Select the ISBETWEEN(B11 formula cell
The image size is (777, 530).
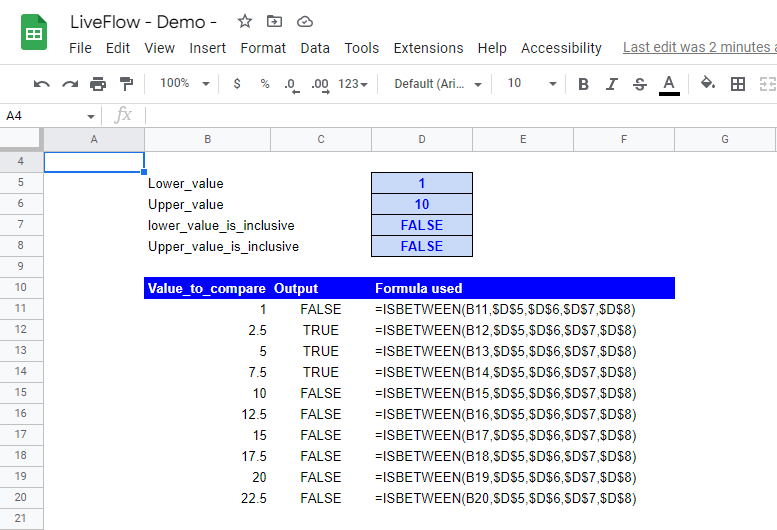(x=505, y=309)
